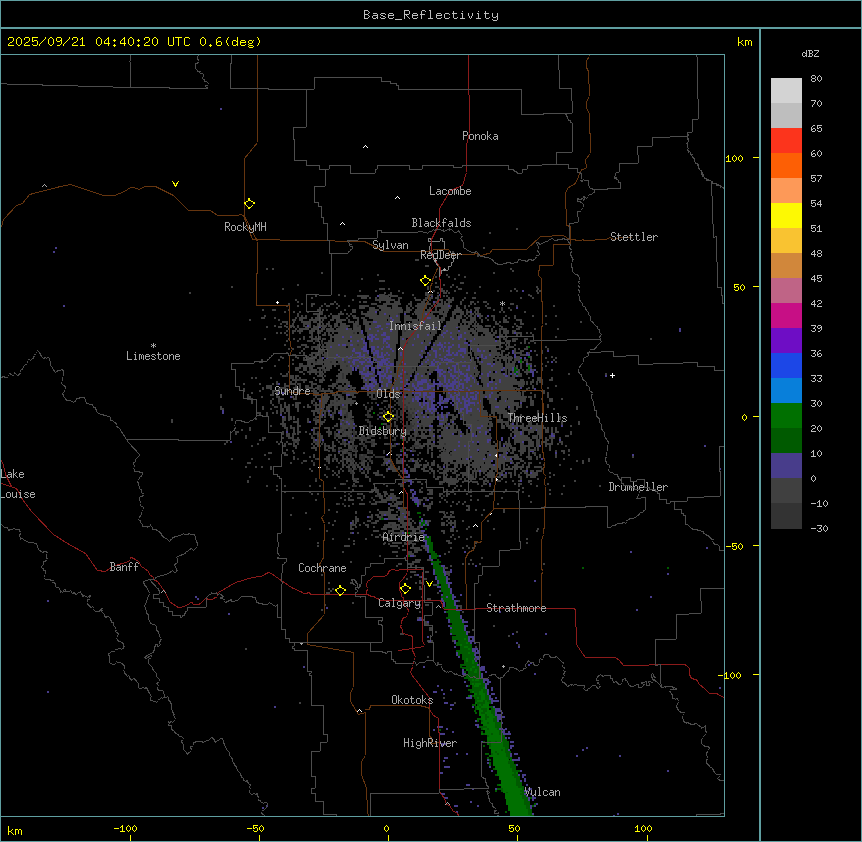Pick the red swatch in dBZ legend
Image resolution: width=862 pixels, height=842 pixels.
pos(786,140)
